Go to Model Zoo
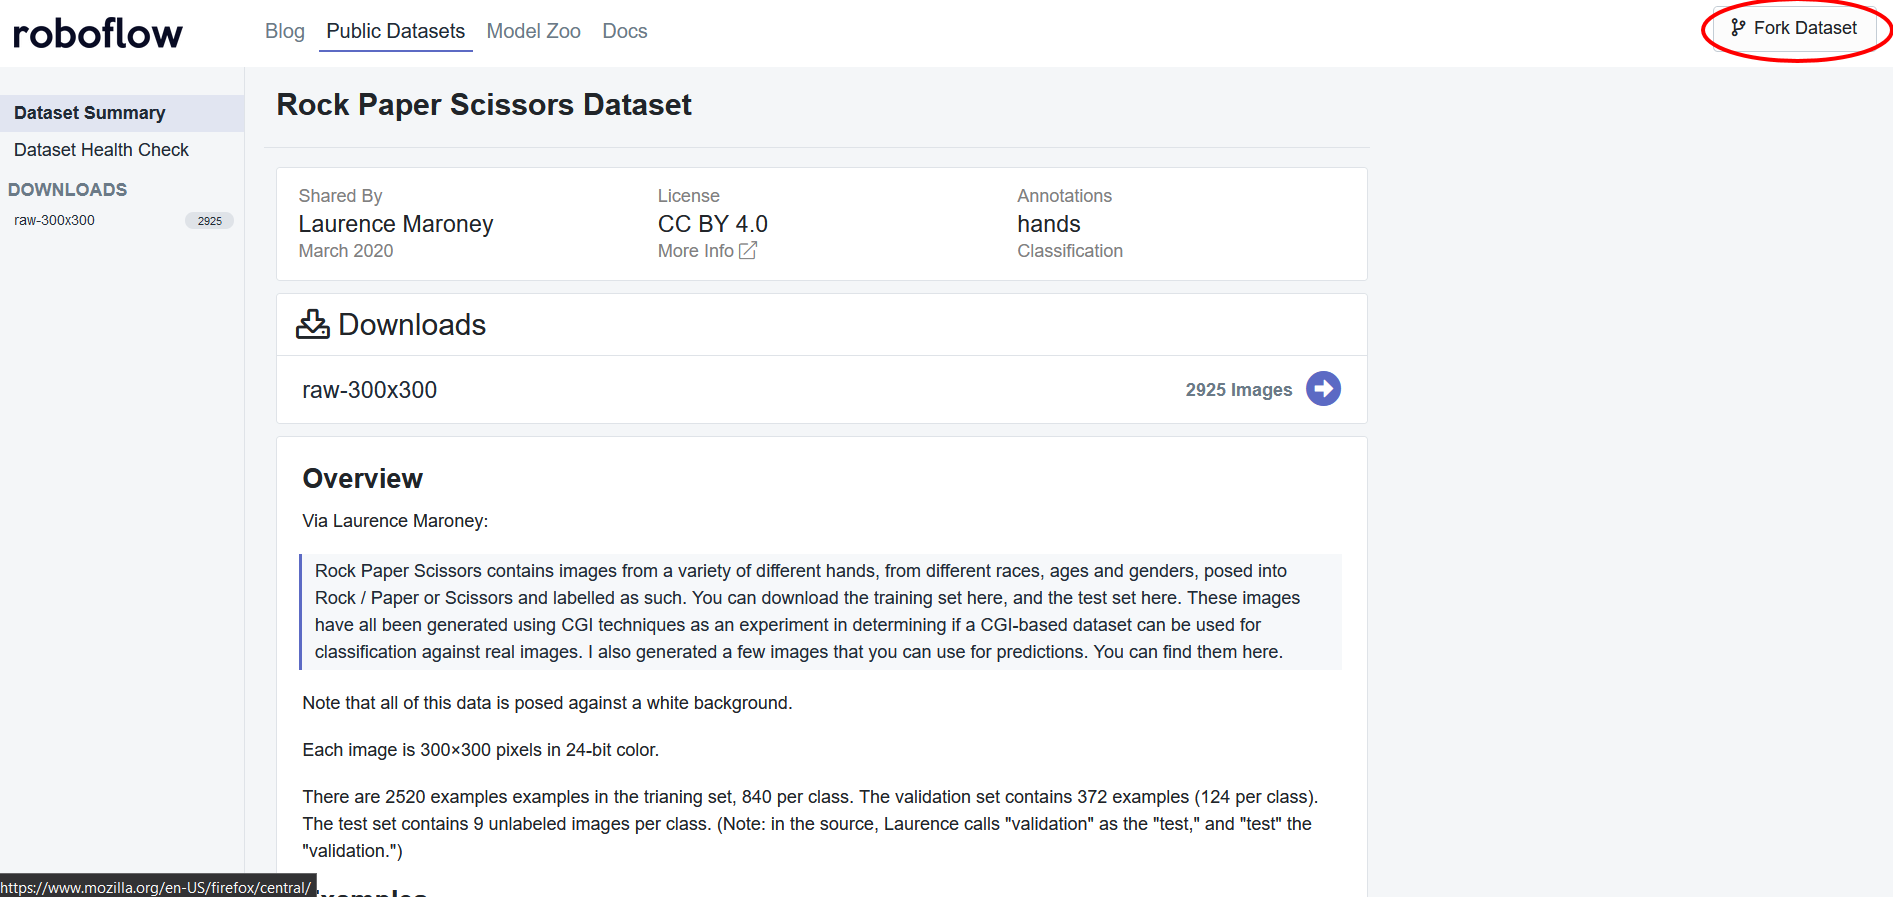 point(533,31)
